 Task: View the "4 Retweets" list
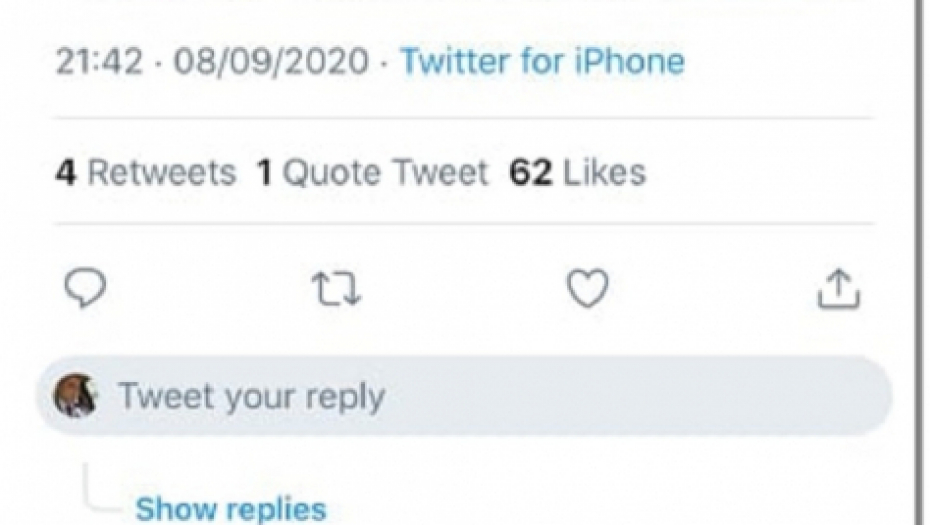[145, 172]
